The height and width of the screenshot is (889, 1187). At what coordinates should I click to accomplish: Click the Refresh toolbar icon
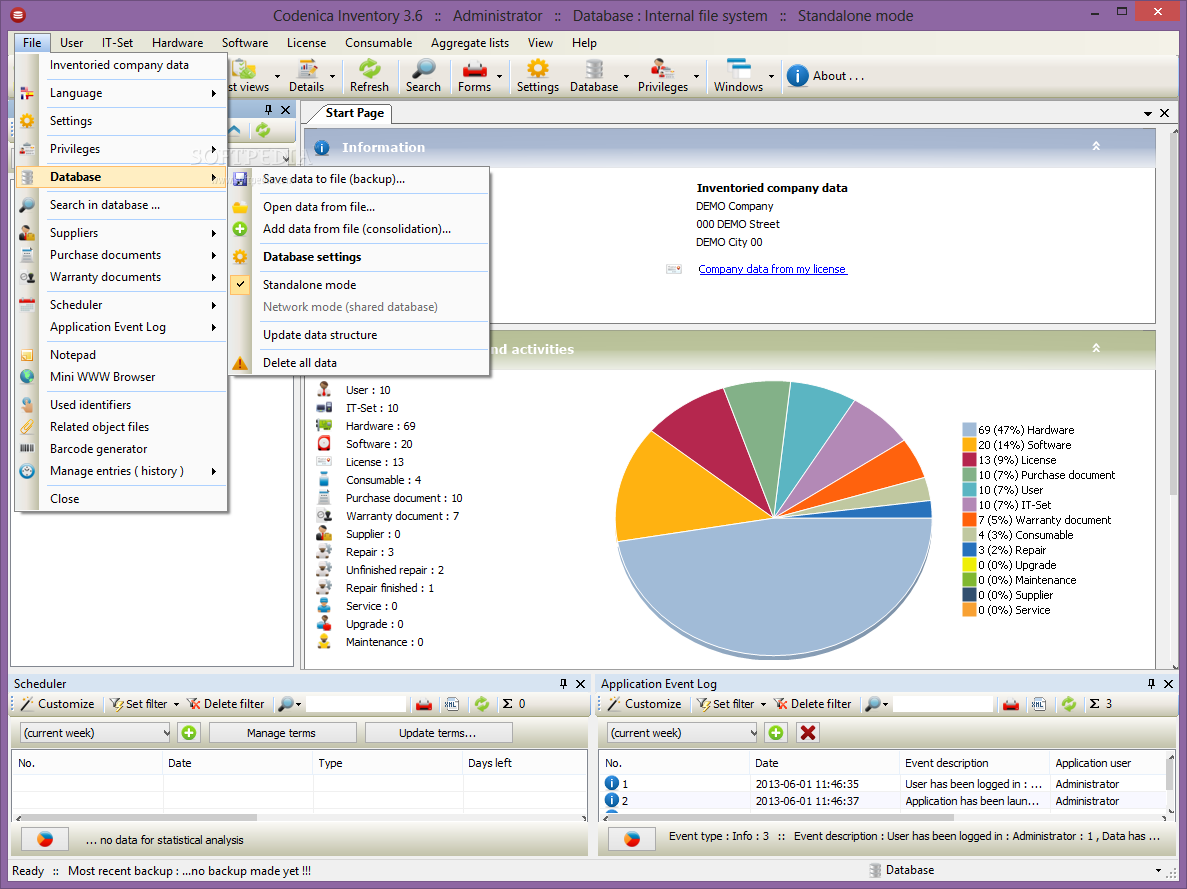coord(369,76)
